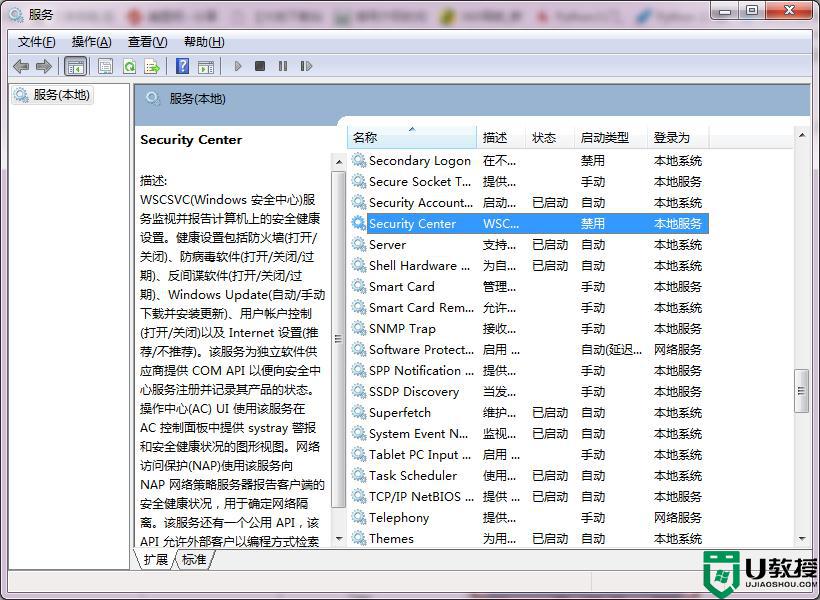Click the gear icon beside System Event N...
Screen dimensions: 820x600
359,433
